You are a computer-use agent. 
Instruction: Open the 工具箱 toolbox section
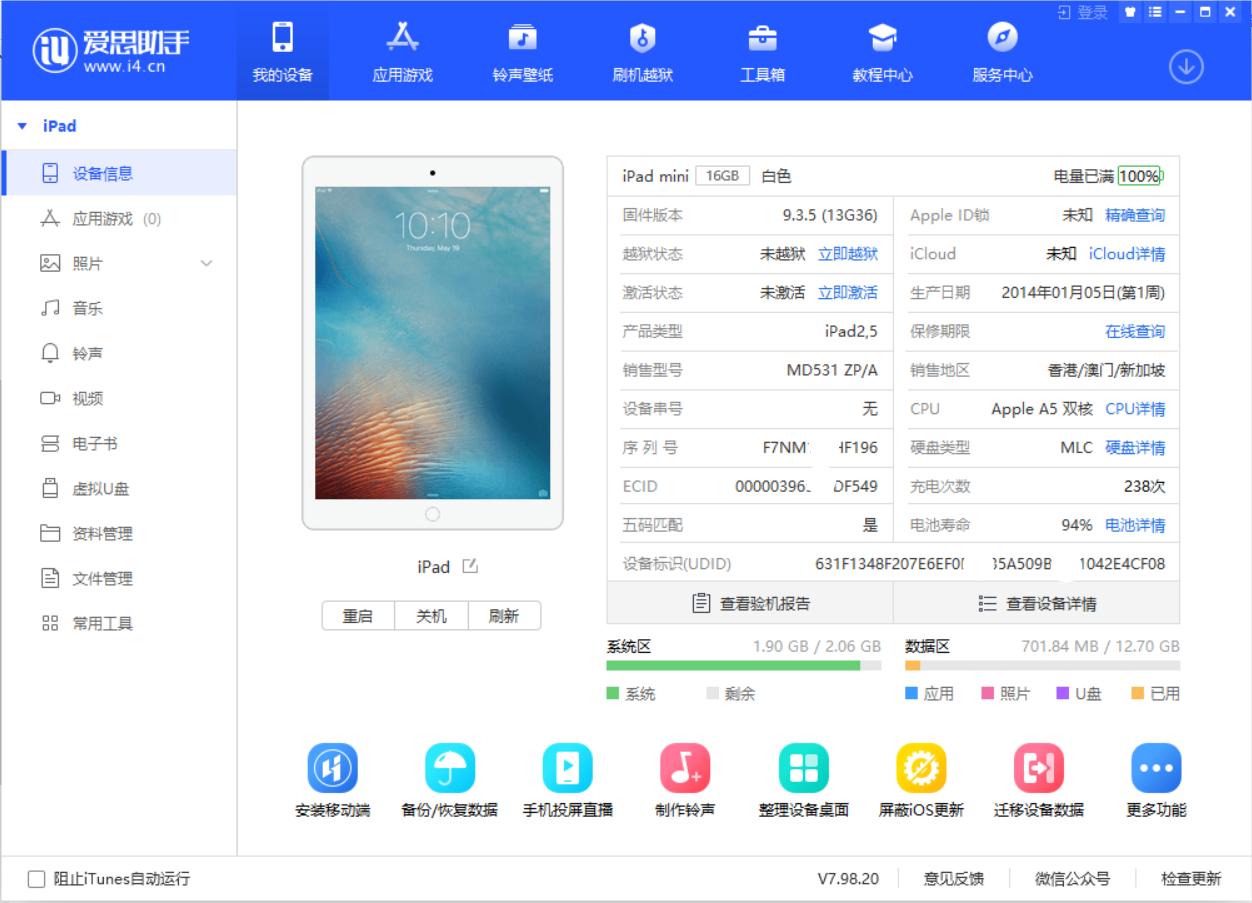762,50
